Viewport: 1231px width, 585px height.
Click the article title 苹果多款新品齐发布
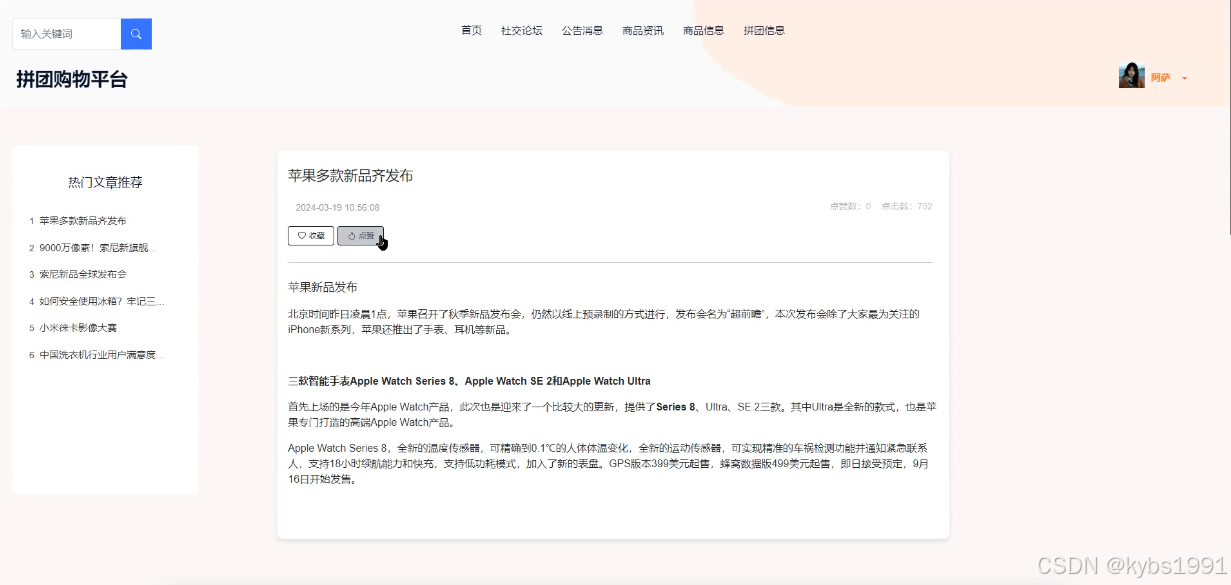tap(350, 176)
